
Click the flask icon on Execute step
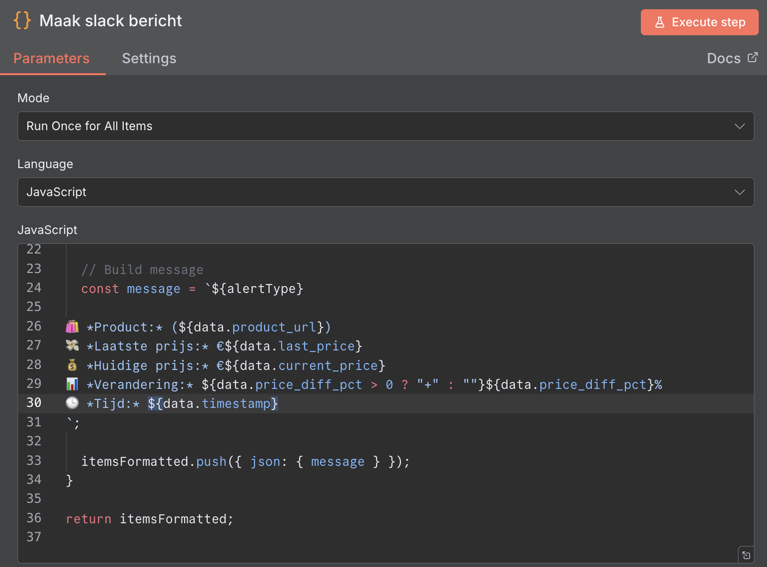[660, 22]
